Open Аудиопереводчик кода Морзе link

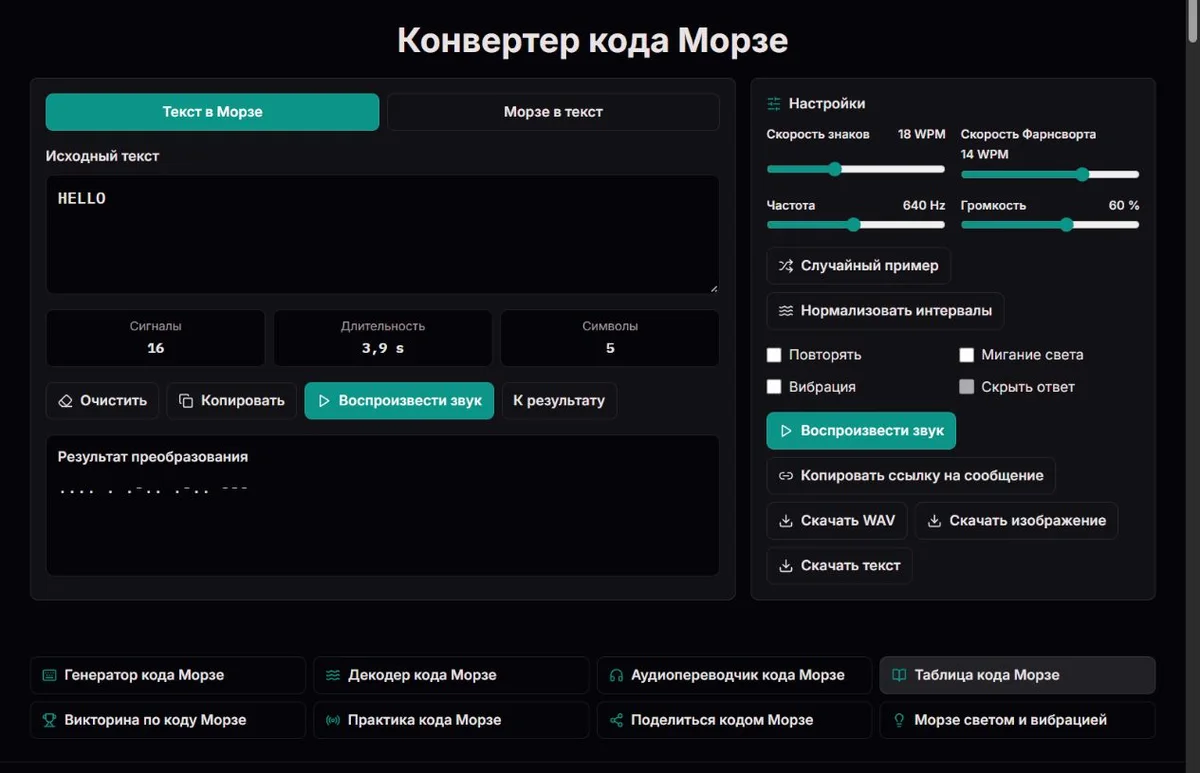(x=734, y=675)
